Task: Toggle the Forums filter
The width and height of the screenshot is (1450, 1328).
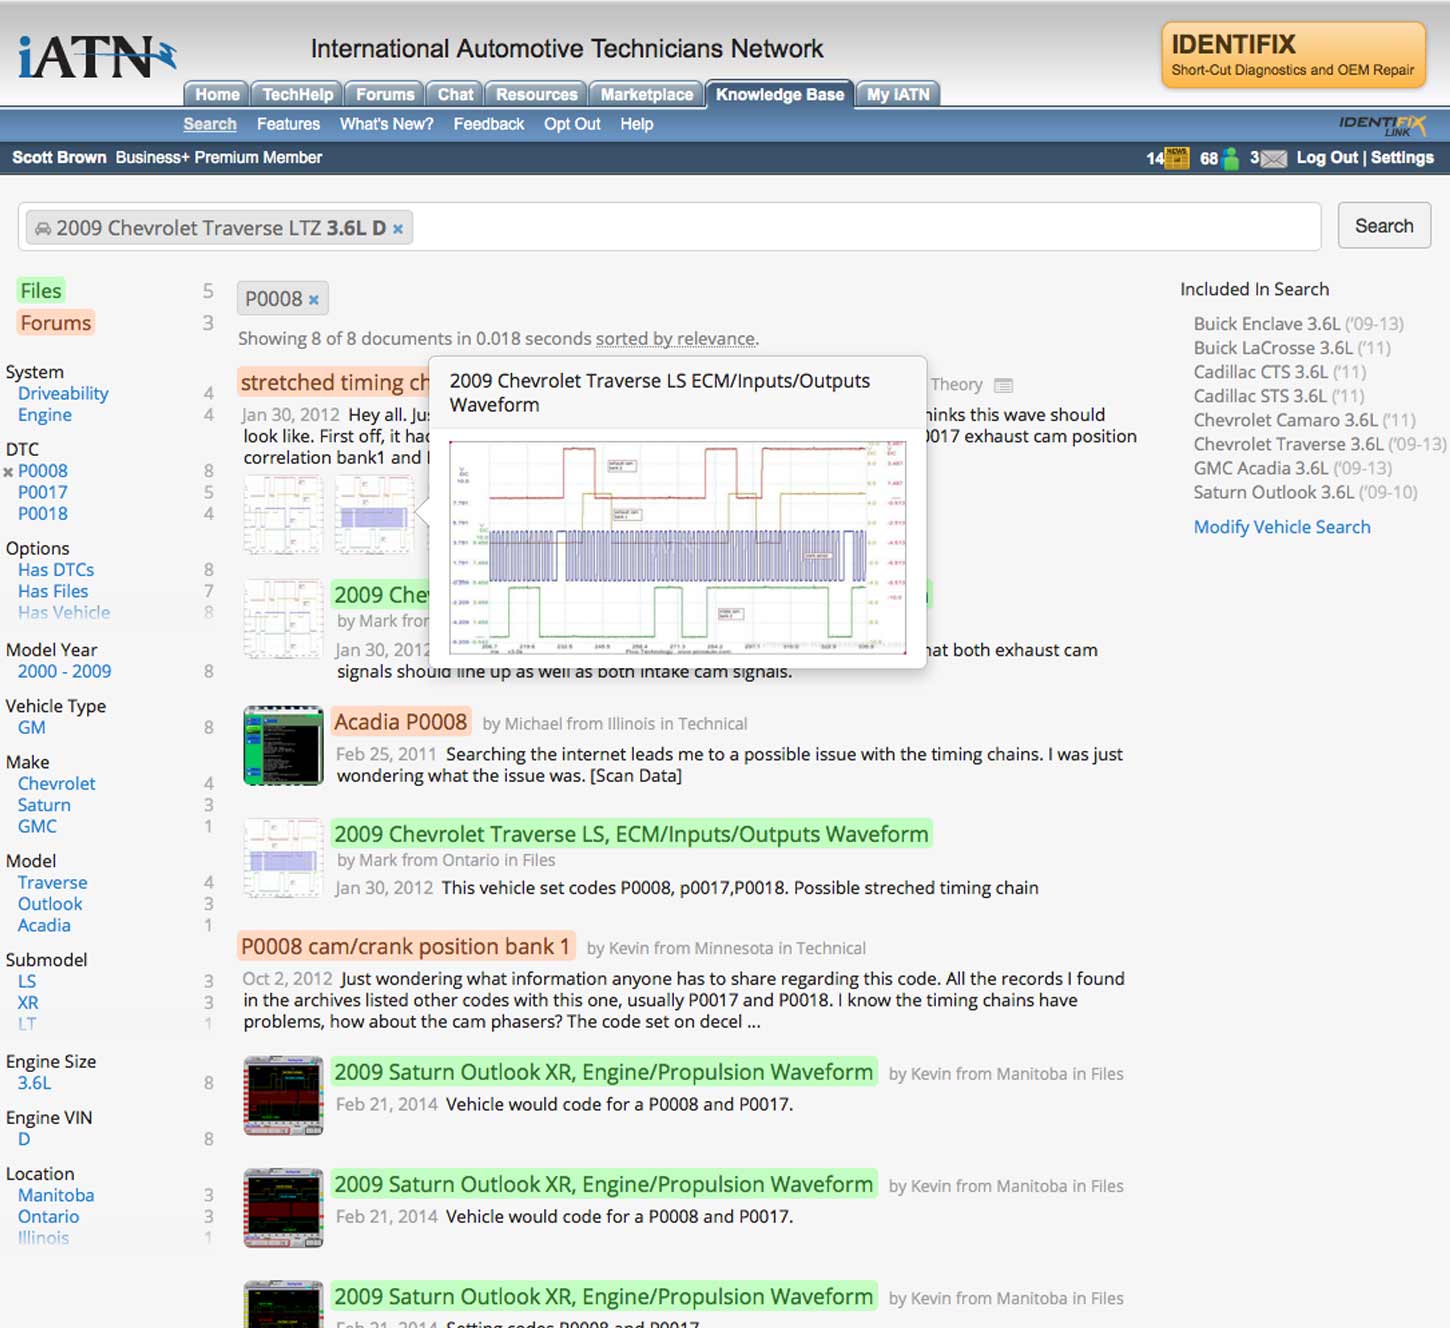Action: pos(56,323)
